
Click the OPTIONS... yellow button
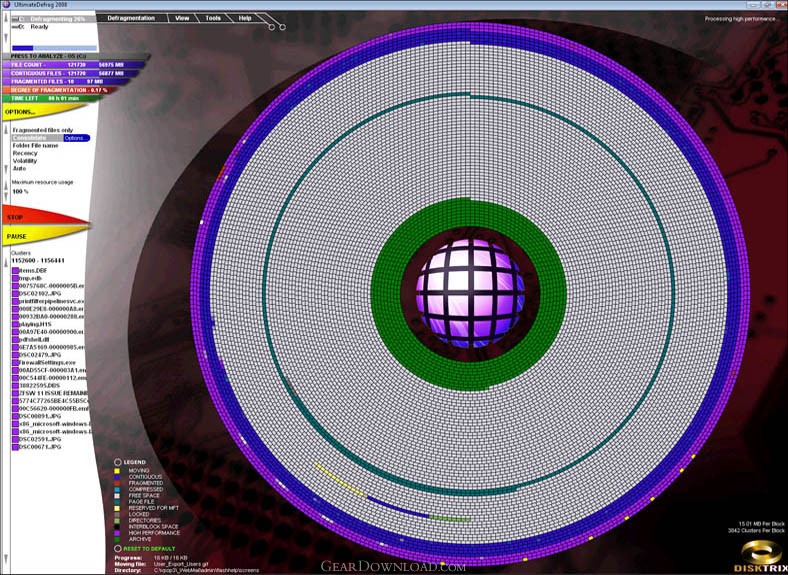pos(40,112)
